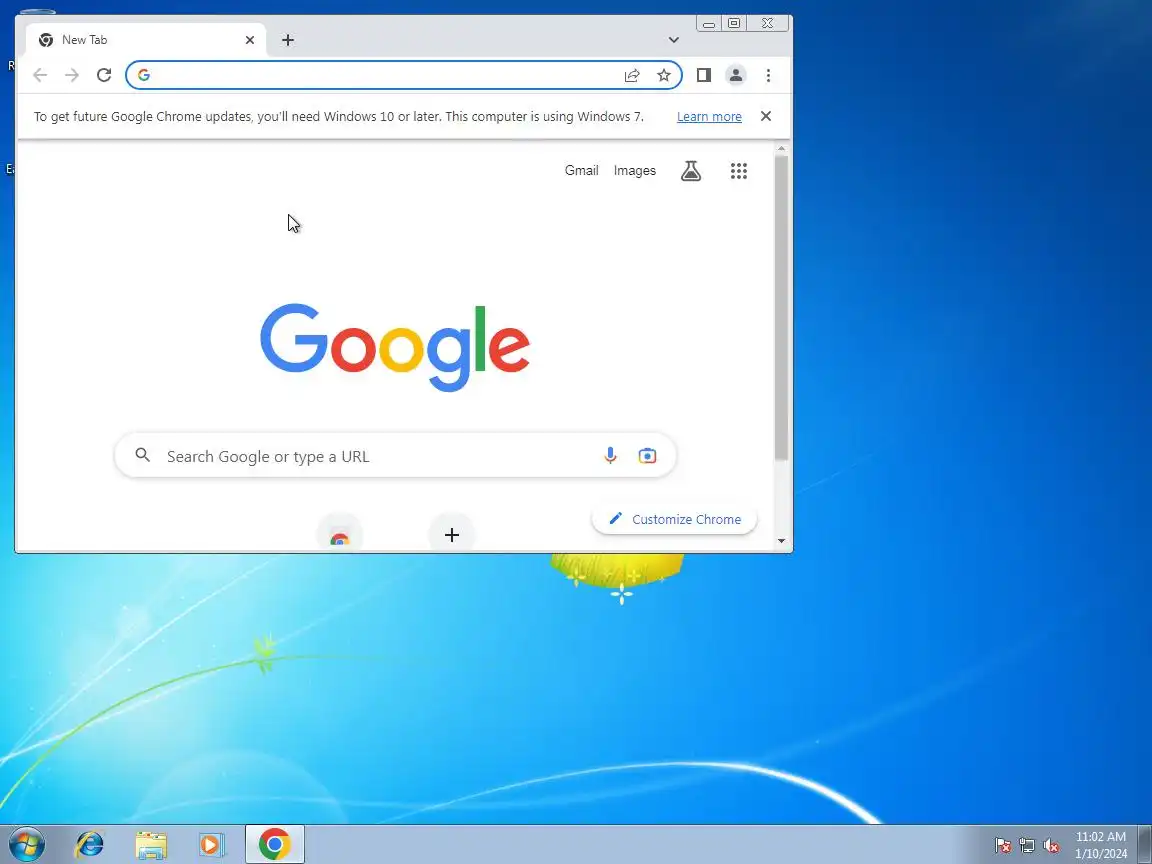This screenshot has height=864, width=1152.
Task: Click the magnifier icon in search box
Action: point(143,456)
